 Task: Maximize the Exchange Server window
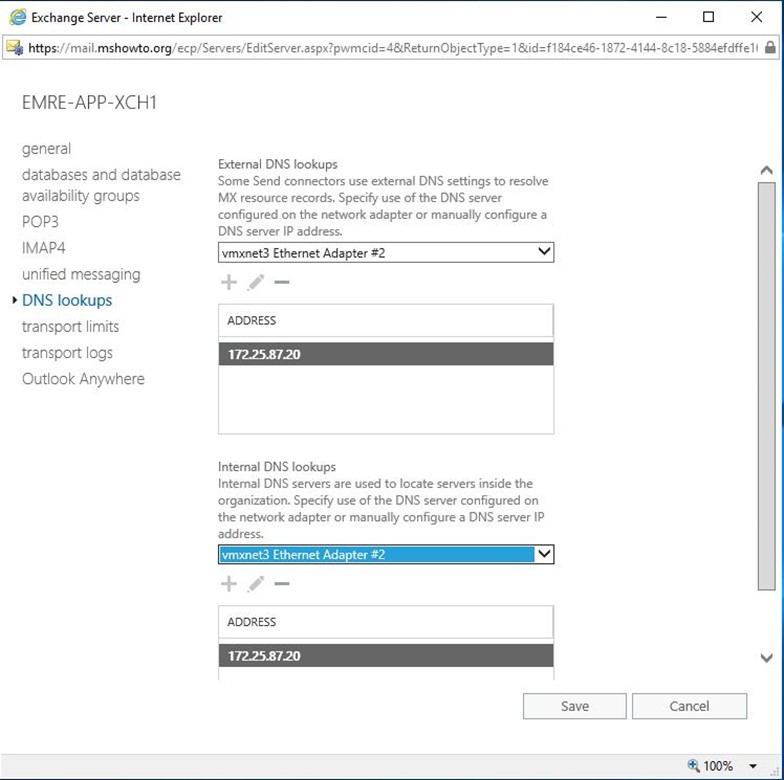[708, 18]
